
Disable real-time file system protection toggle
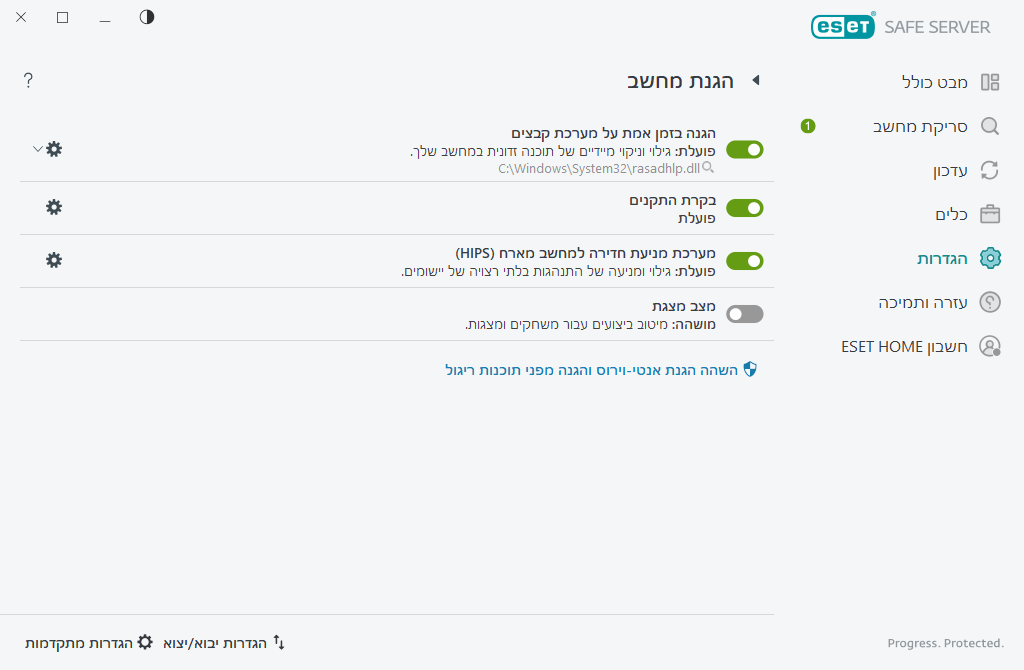tap(744, 150)
